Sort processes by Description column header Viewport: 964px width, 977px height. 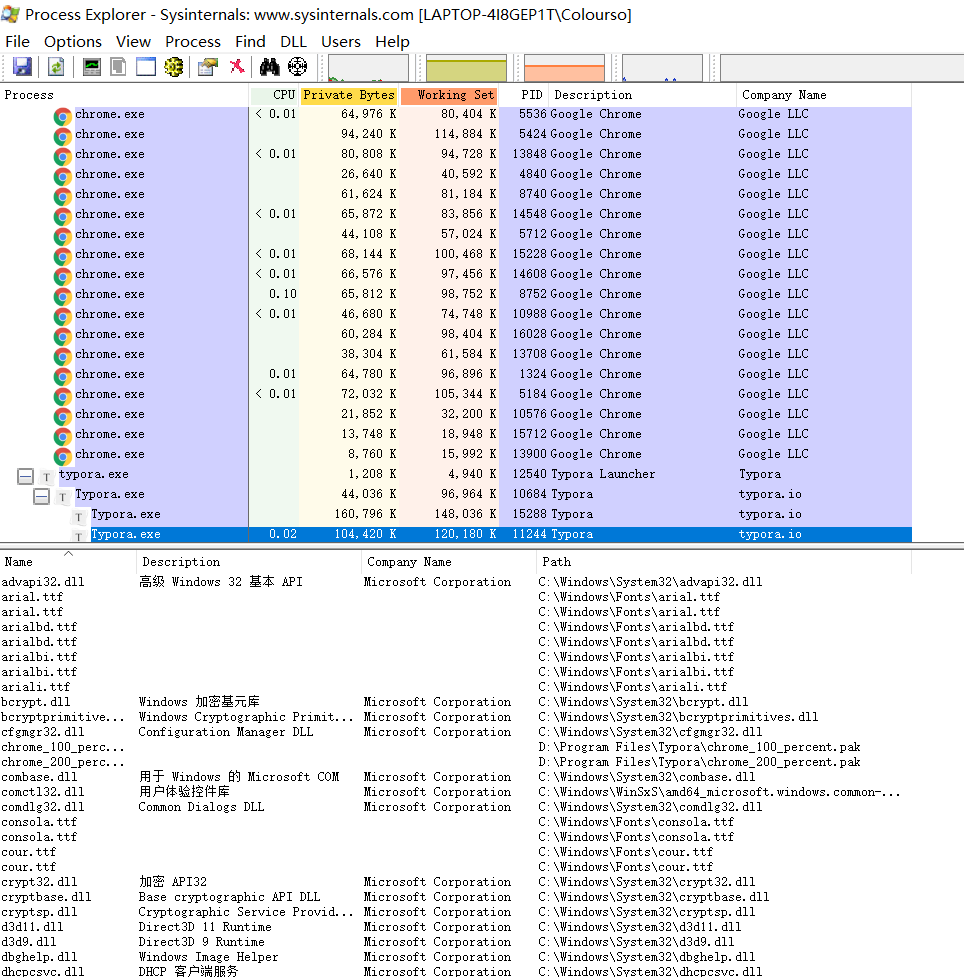click(643, 95)
